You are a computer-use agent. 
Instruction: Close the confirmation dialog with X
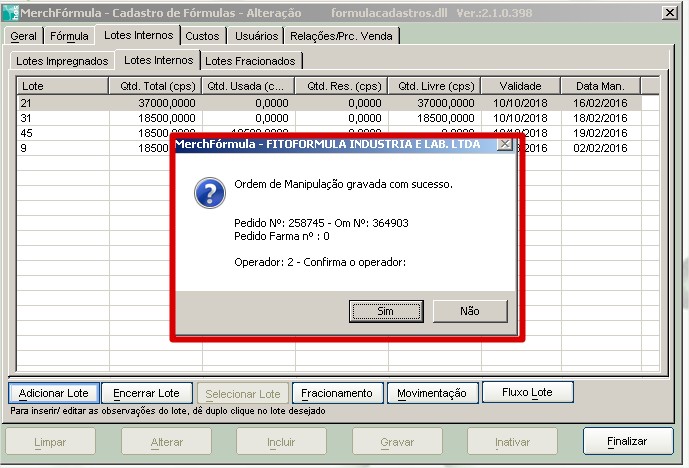504,145
